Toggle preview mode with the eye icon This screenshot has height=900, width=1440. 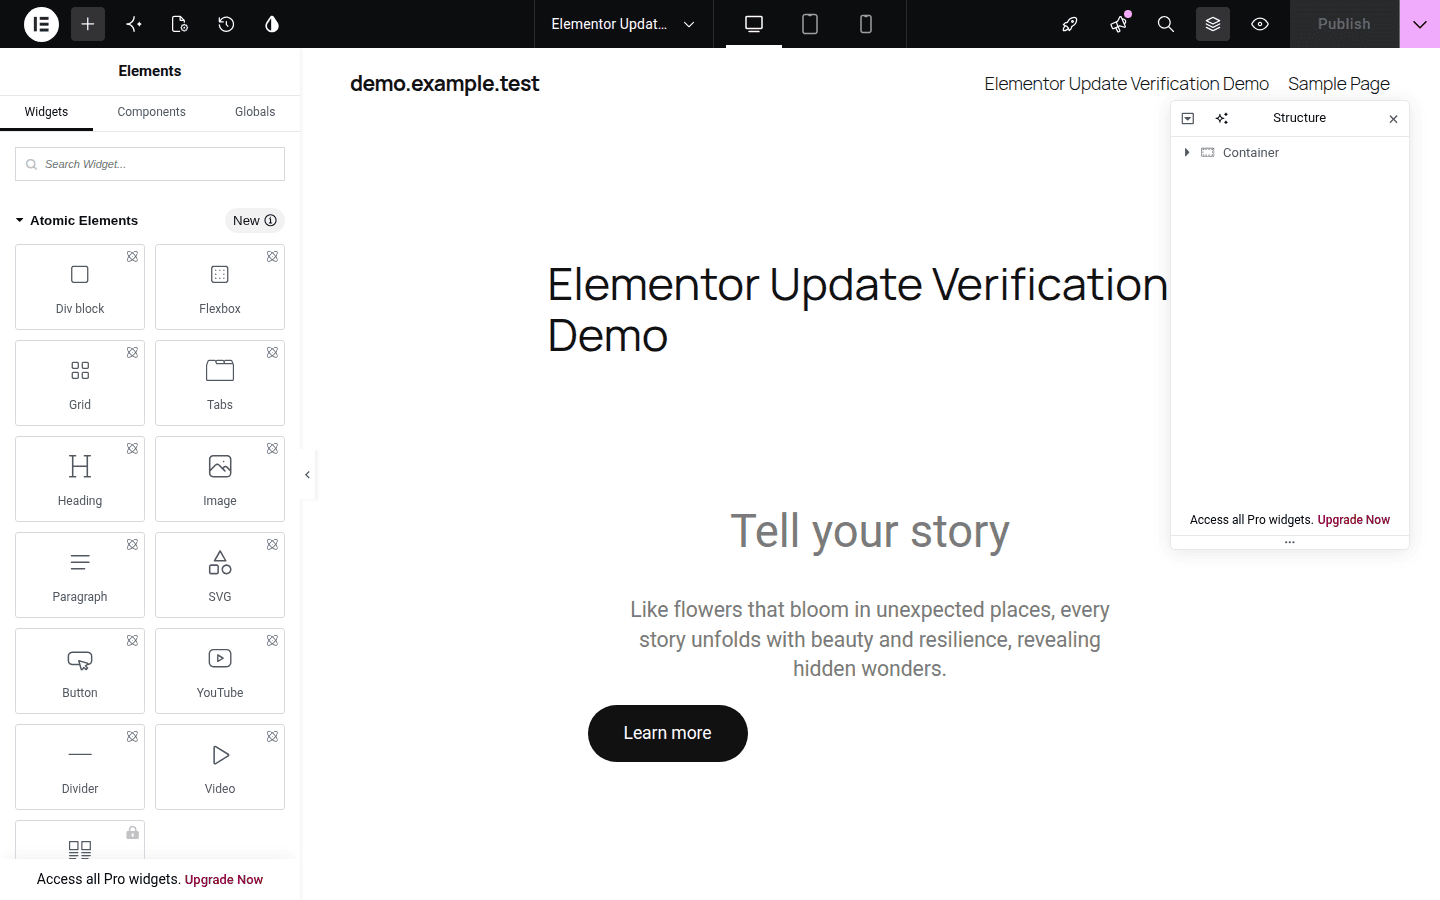click(x=1260, y=24)
